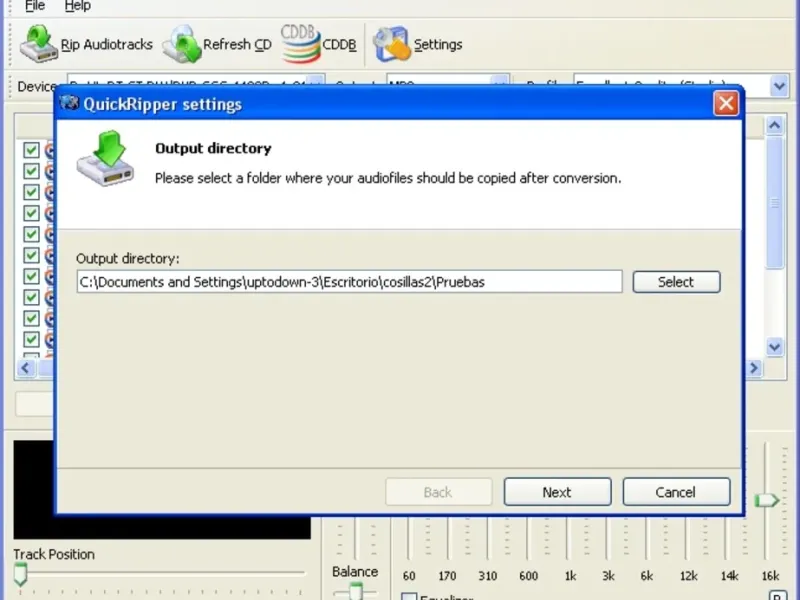
Task: Click the Cancel button in settings dialog
Action: [676, 492]
